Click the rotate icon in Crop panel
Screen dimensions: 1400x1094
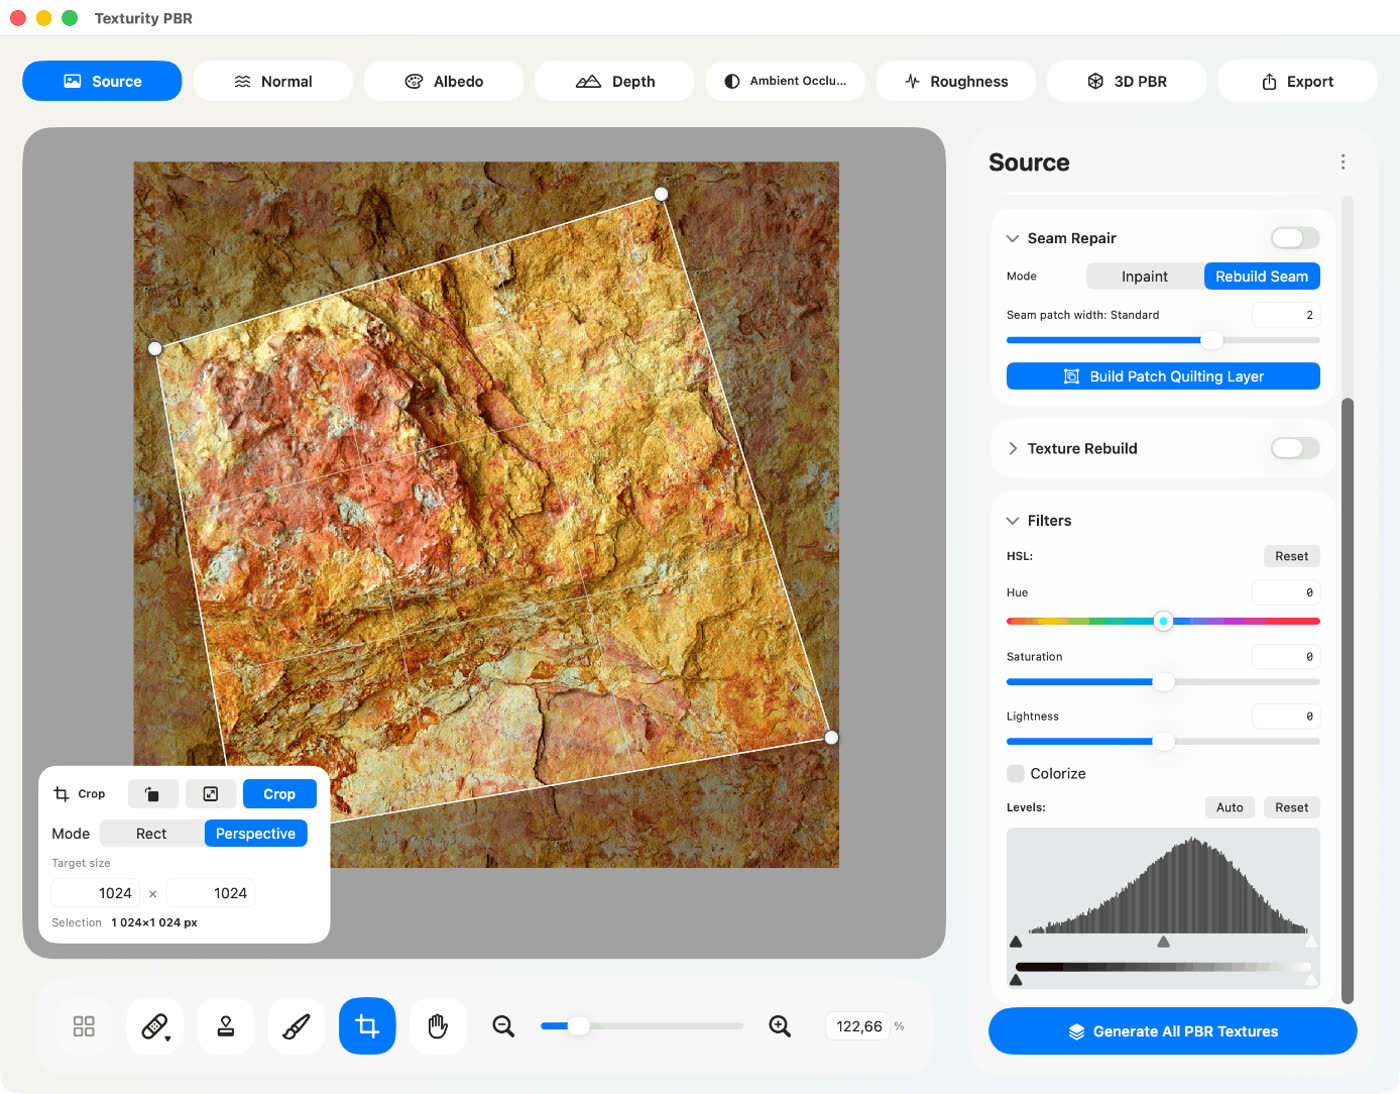[153, 794]
